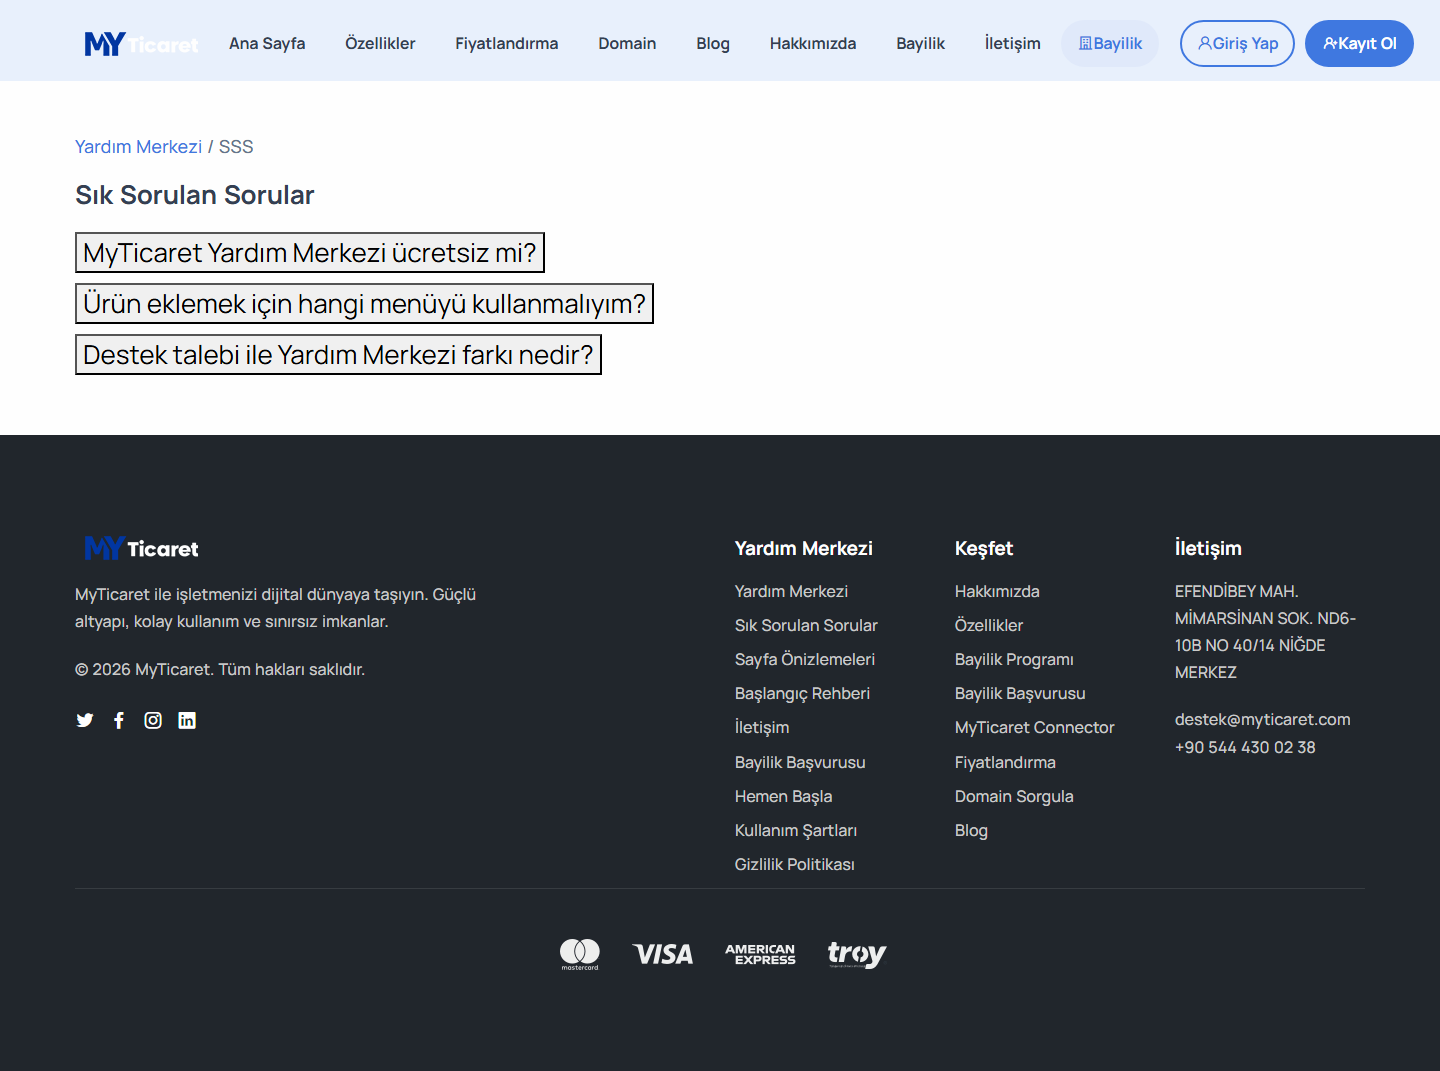Click the destek@myticaret.com email address
The height and width of the screenshot is (1071, 1440).
pos(1263,720)
